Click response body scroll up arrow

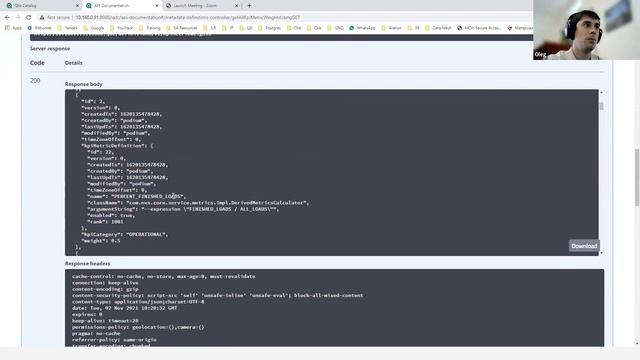coord(601,93)
